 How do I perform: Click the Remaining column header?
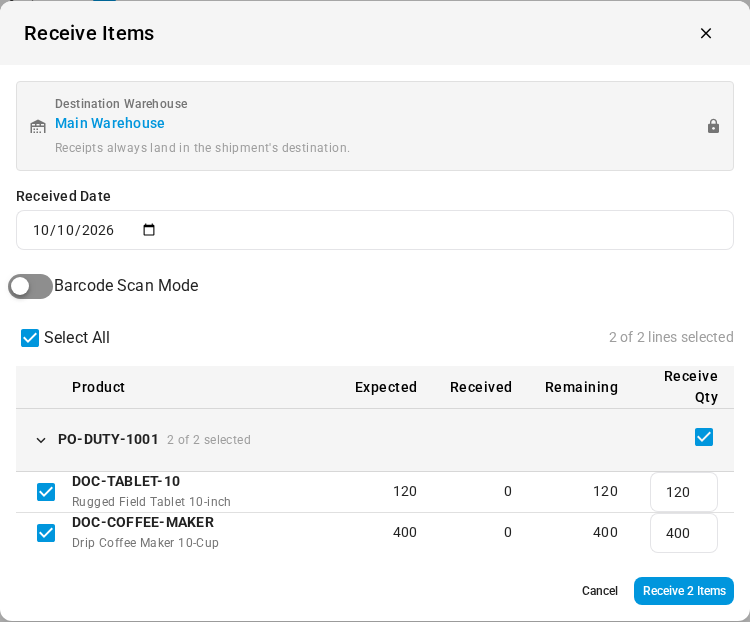(581, 387)
